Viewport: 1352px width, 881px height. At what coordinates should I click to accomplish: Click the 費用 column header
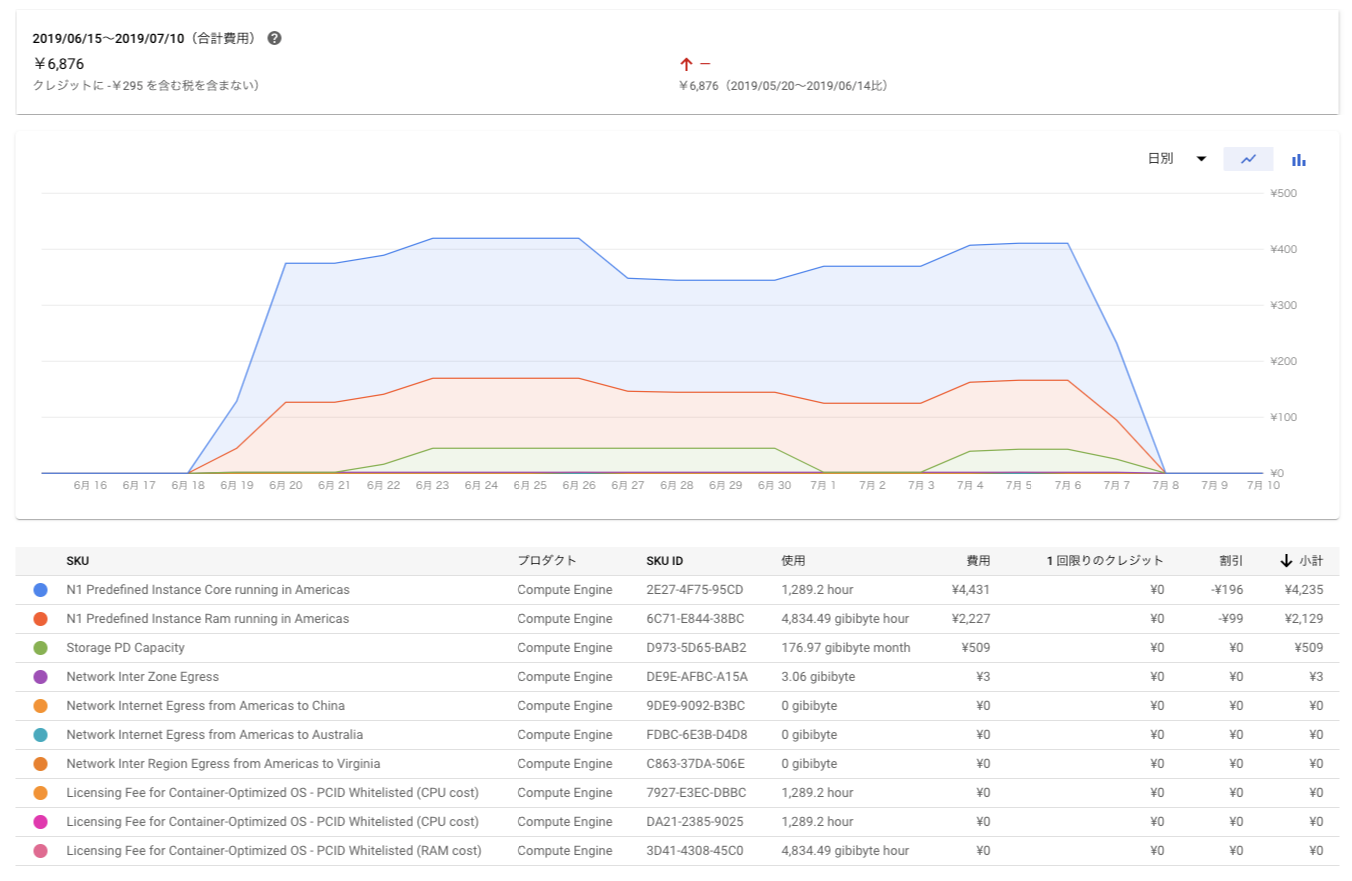978,561
